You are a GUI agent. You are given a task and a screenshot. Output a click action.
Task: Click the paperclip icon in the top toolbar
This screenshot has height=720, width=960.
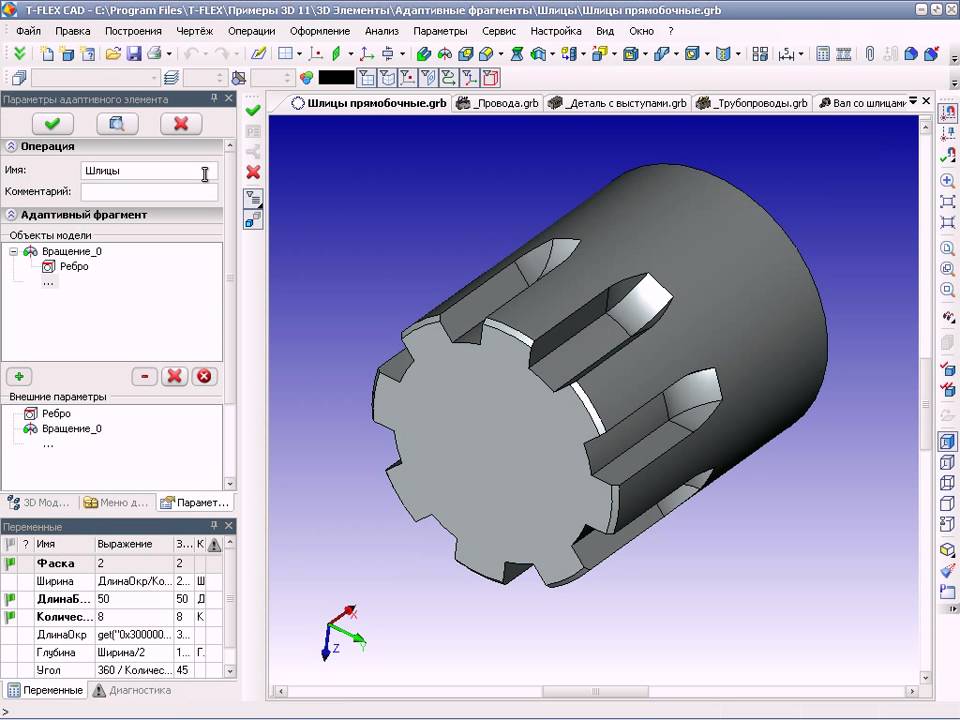[870, 53]
